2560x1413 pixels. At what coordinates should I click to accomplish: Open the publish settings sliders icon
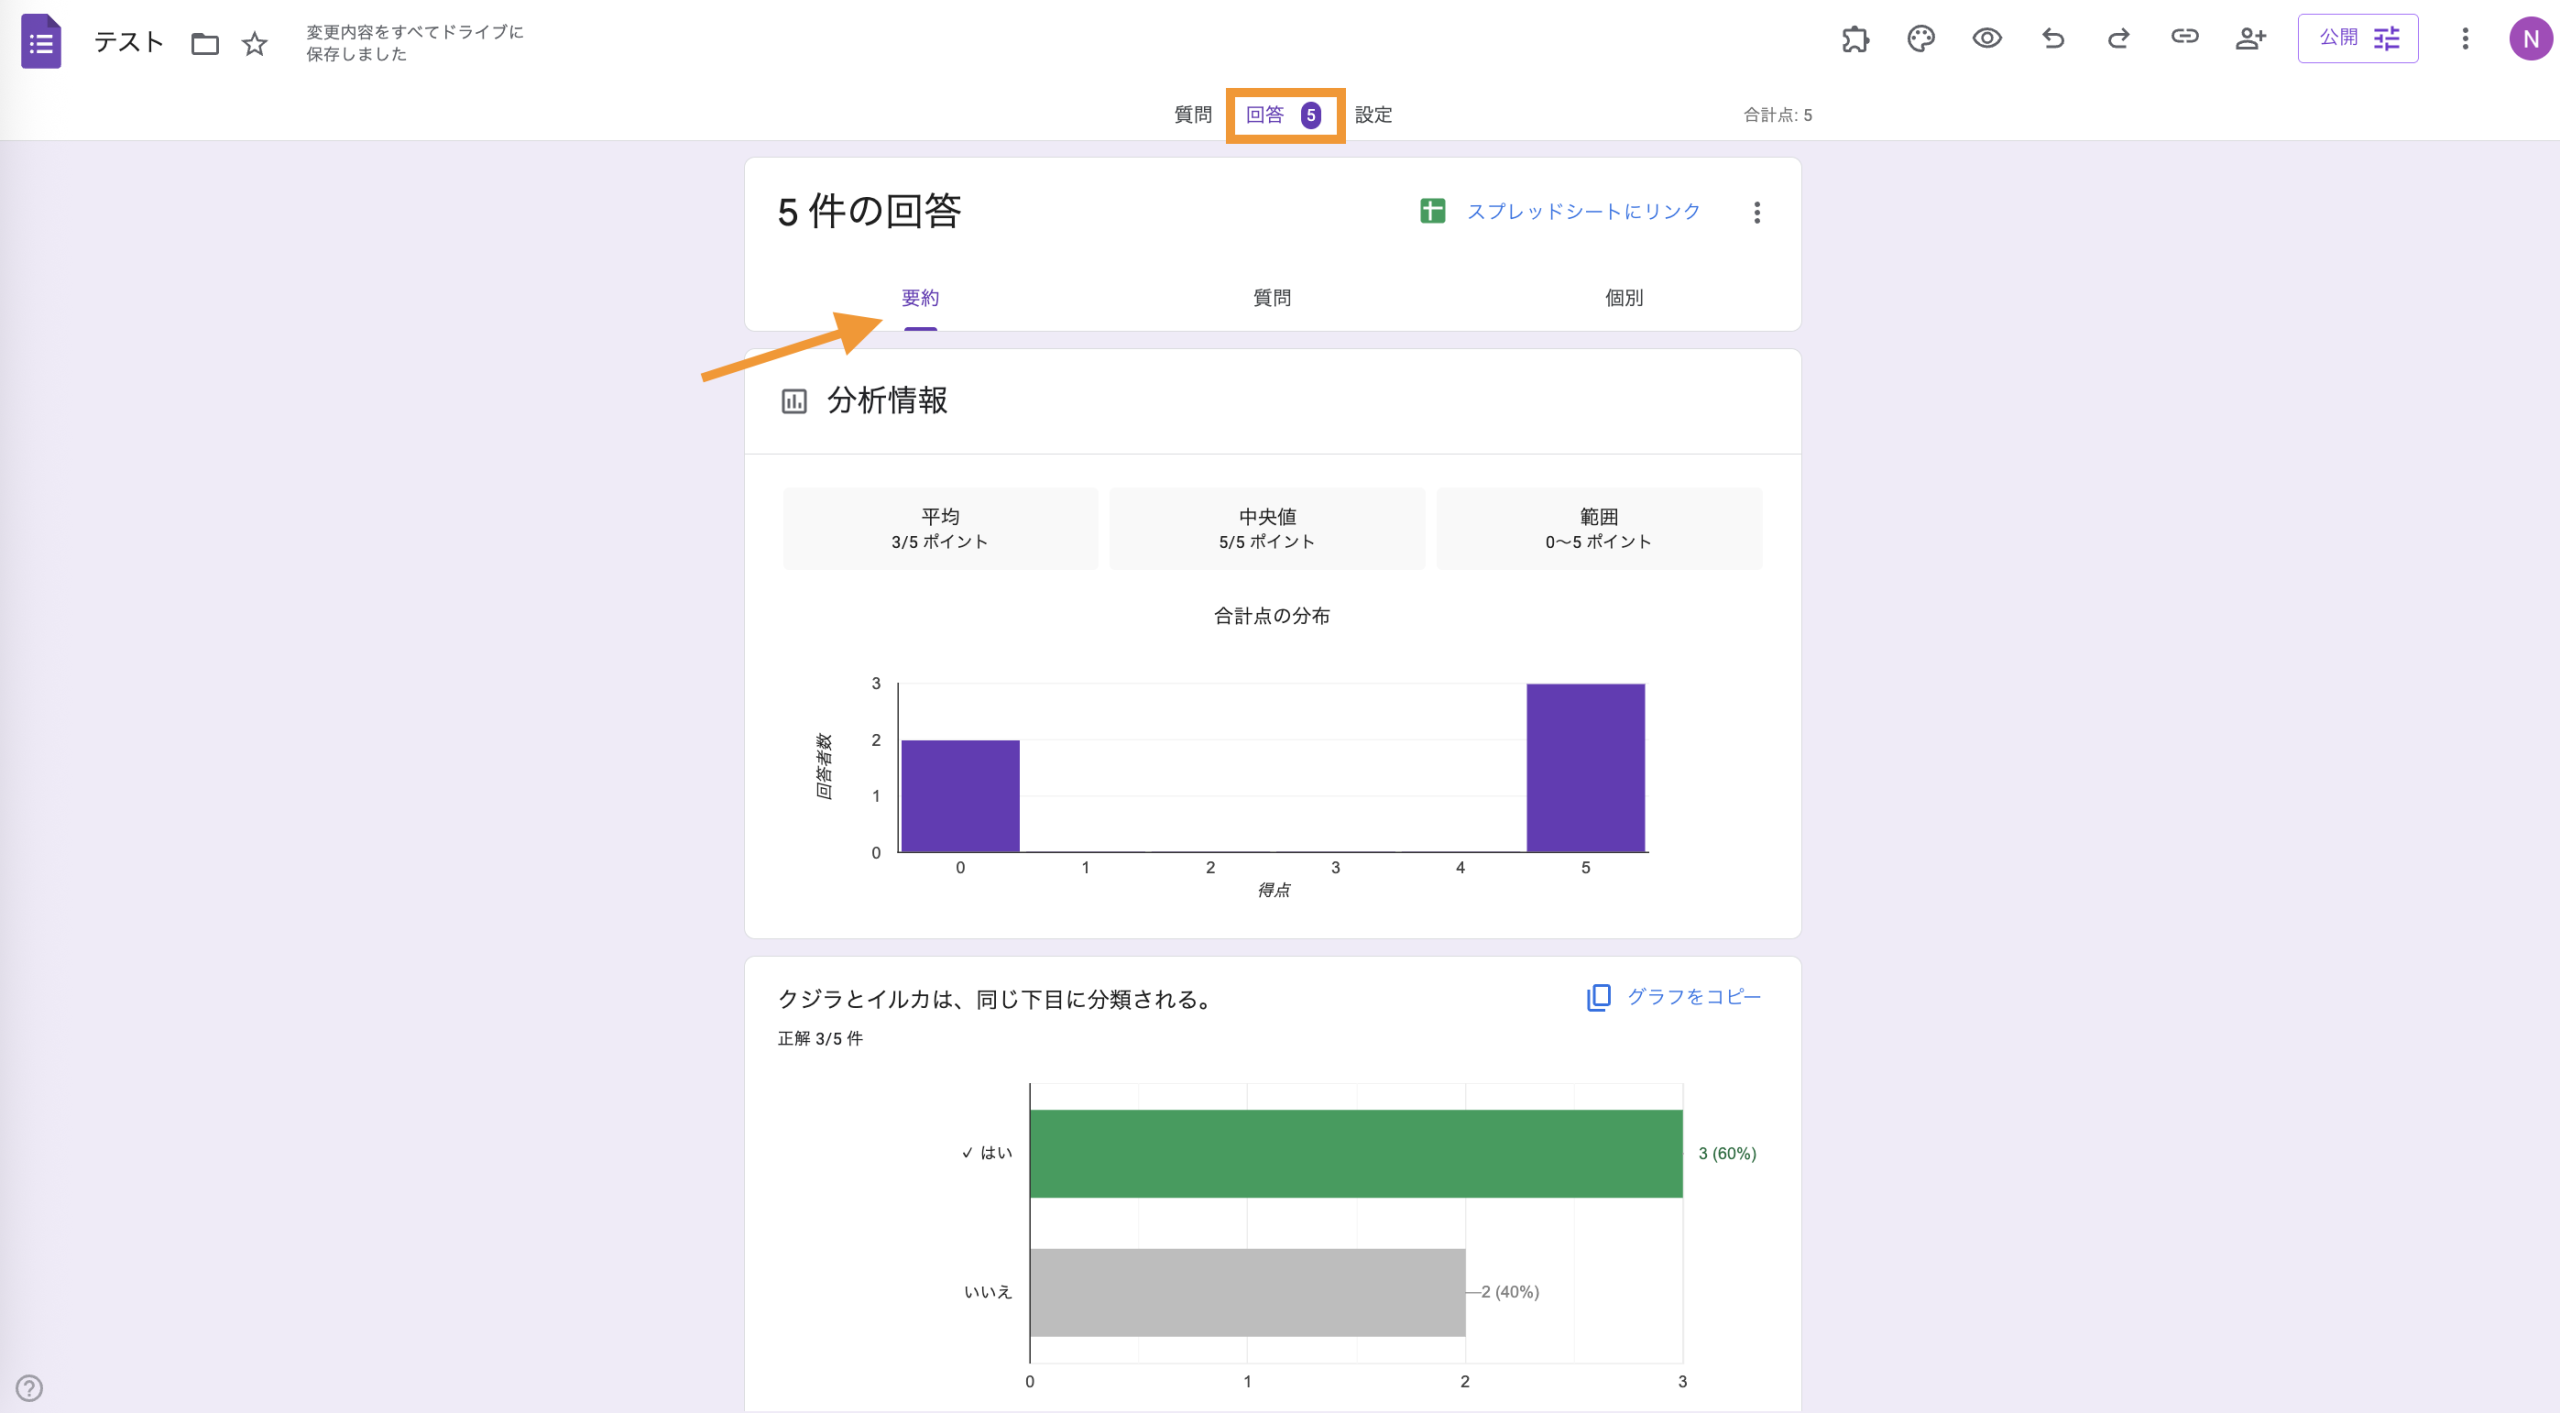(2388, 38)
